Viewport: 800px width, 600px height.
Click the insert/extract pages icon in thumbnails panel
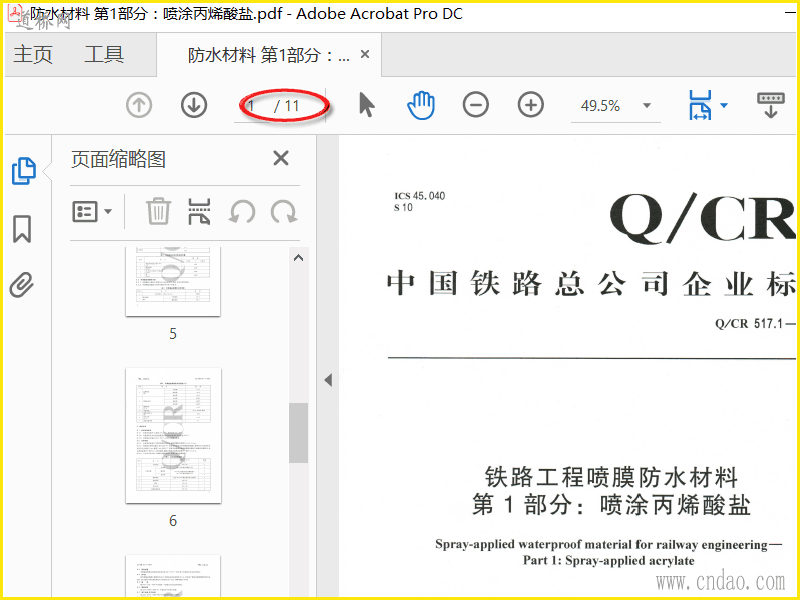[199, 212]
